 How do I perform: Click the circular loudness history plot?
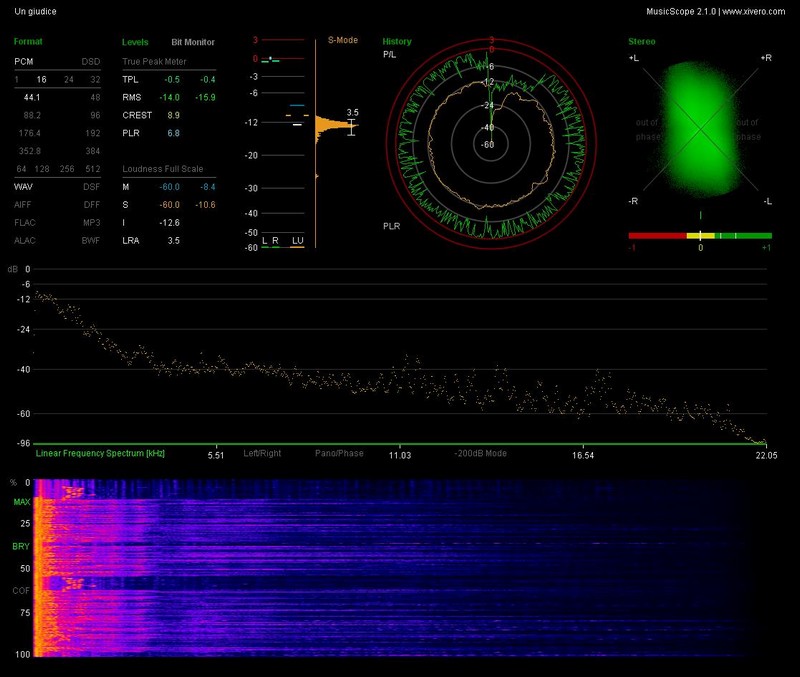pyautogui.click(x=490, y=144)
